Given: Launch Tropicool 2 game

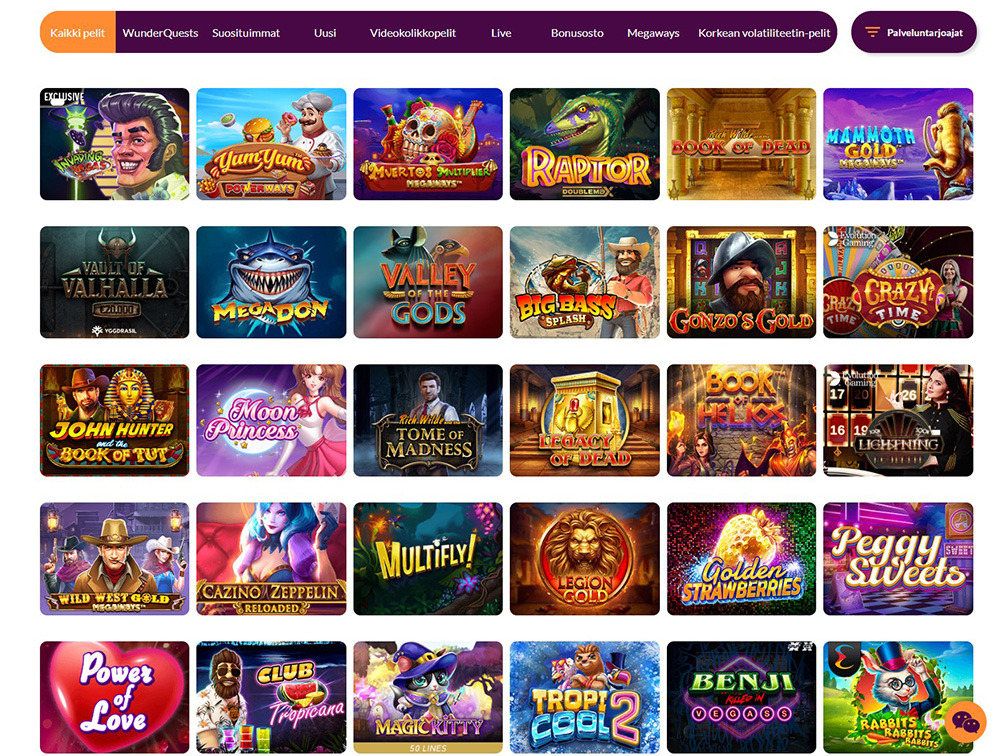Looking at the screenshot, I should (585, 697).
